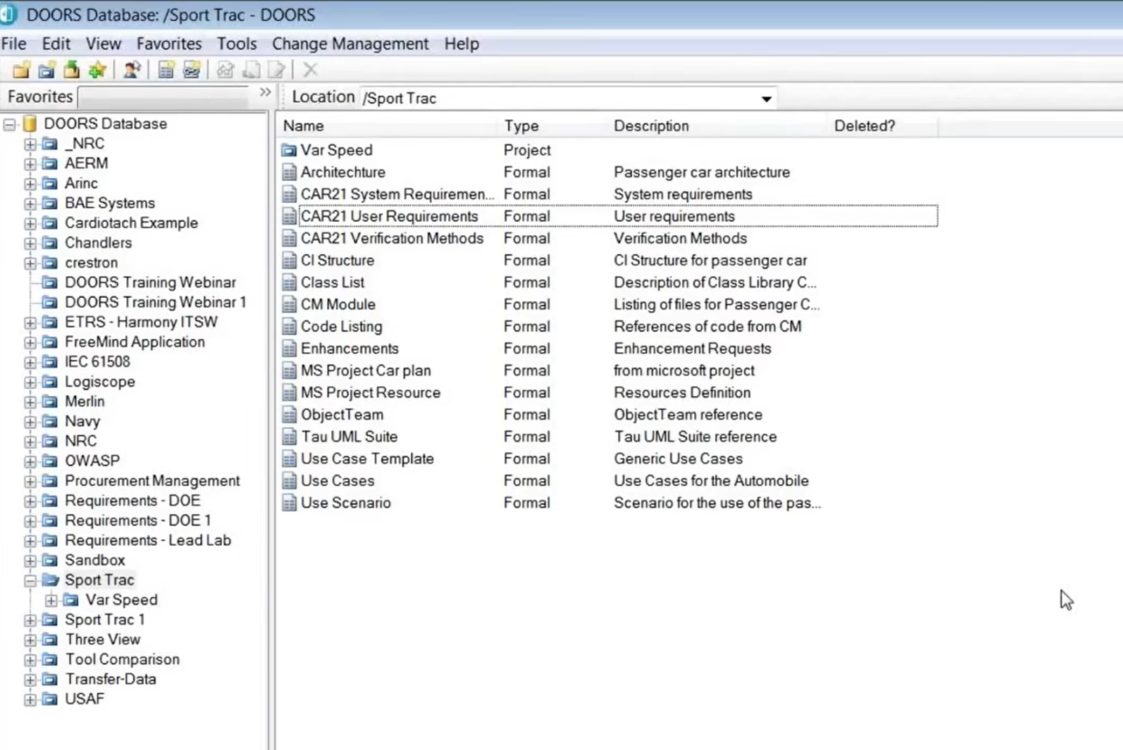Select Sport Trac 1 in the tree
Viewport: 1123px width, 750px height.
tap(105, 620)
